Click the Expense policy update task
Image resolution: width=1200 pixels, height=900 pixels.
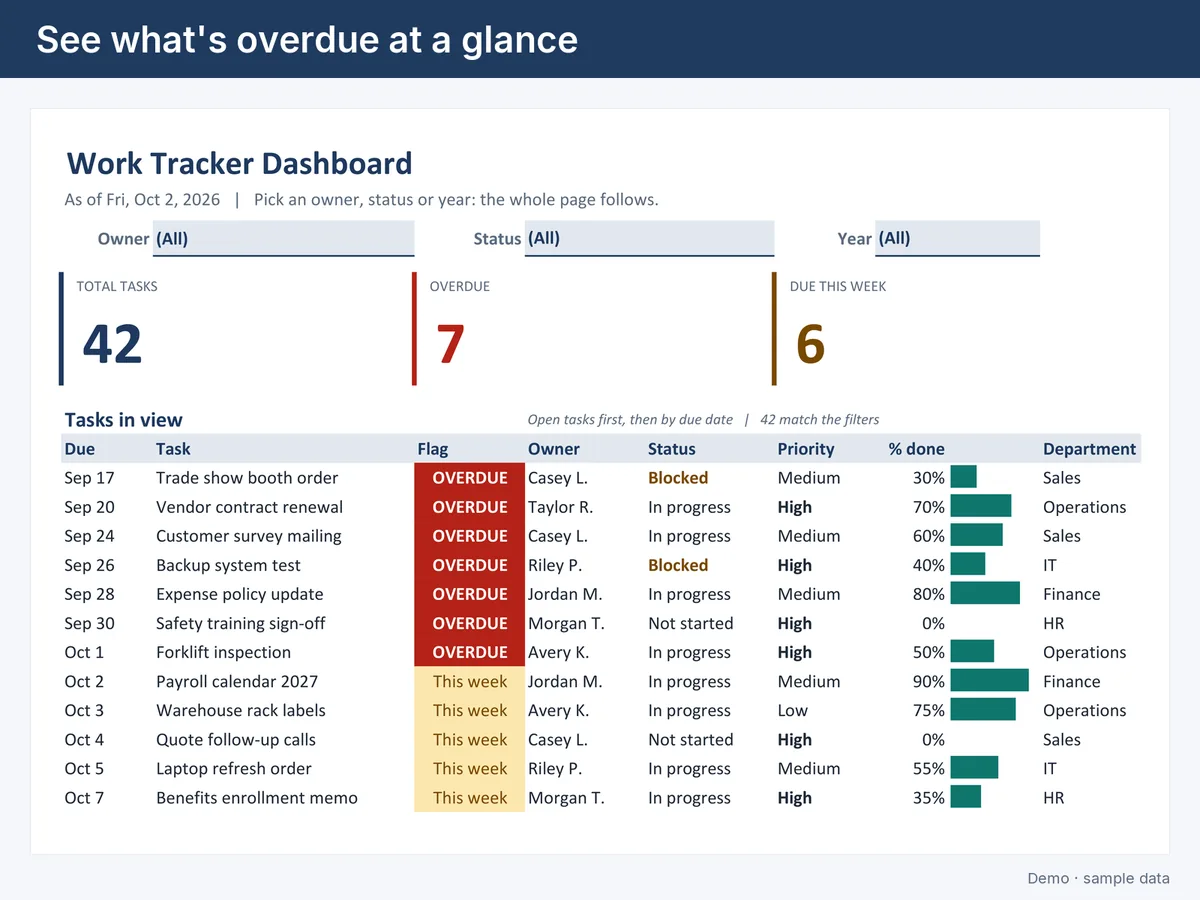[x=240, y=594]
